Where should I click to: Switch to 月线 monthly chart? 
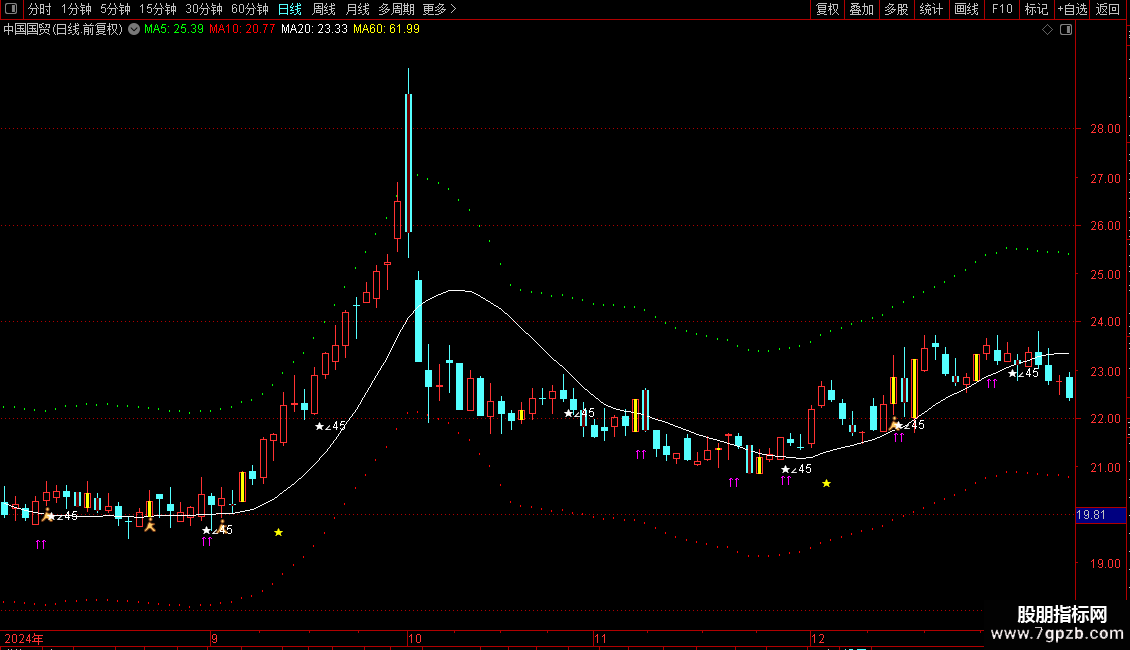[357, 9]
